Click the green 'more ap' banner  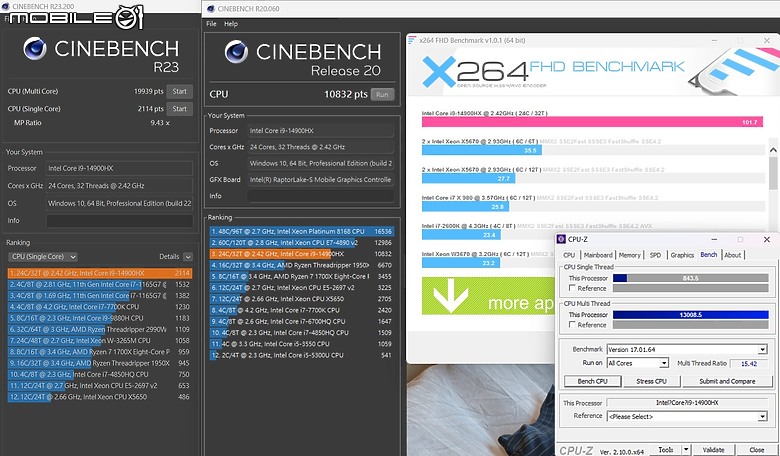tap(488, 295)
